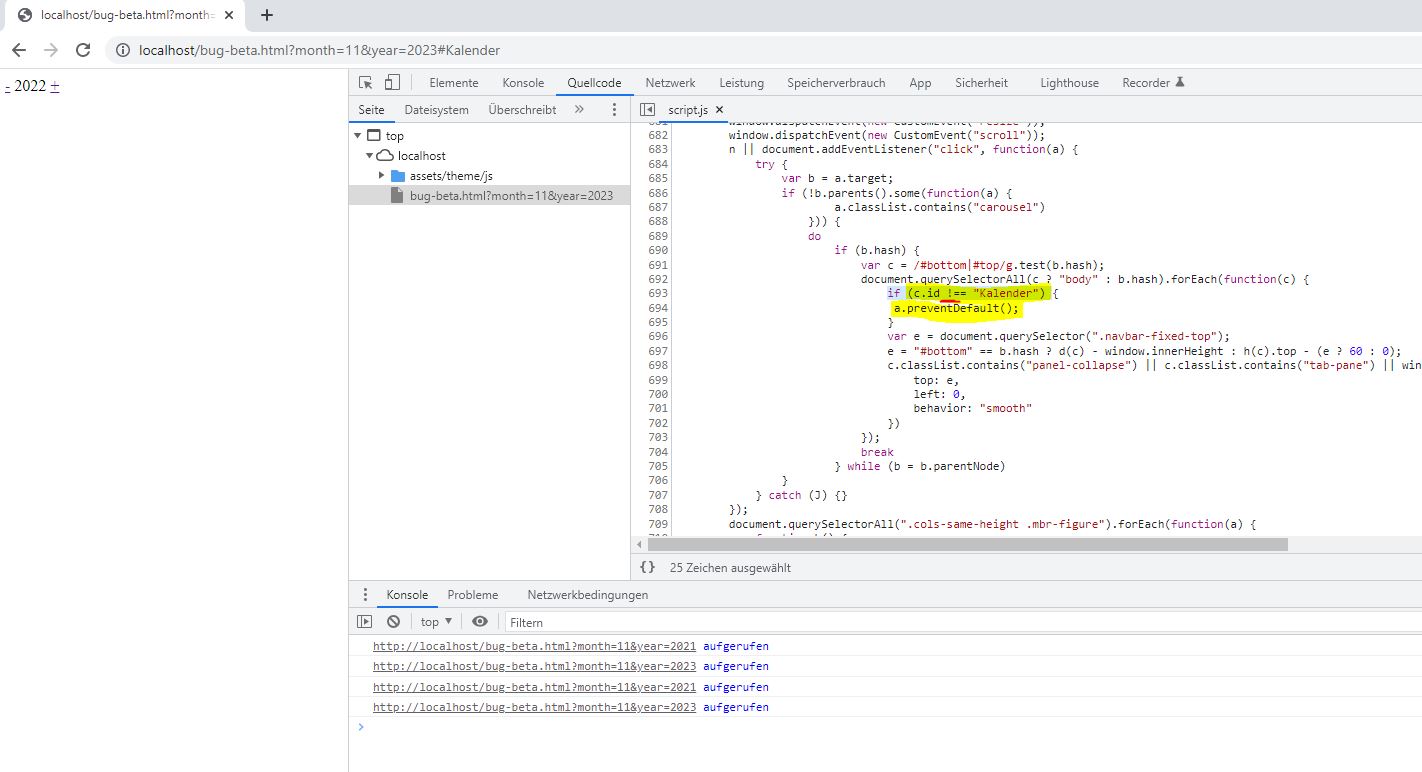Open the Probleme drawer tab
This screenshot has width=1422, height=772.
click(x=472, y=594)
